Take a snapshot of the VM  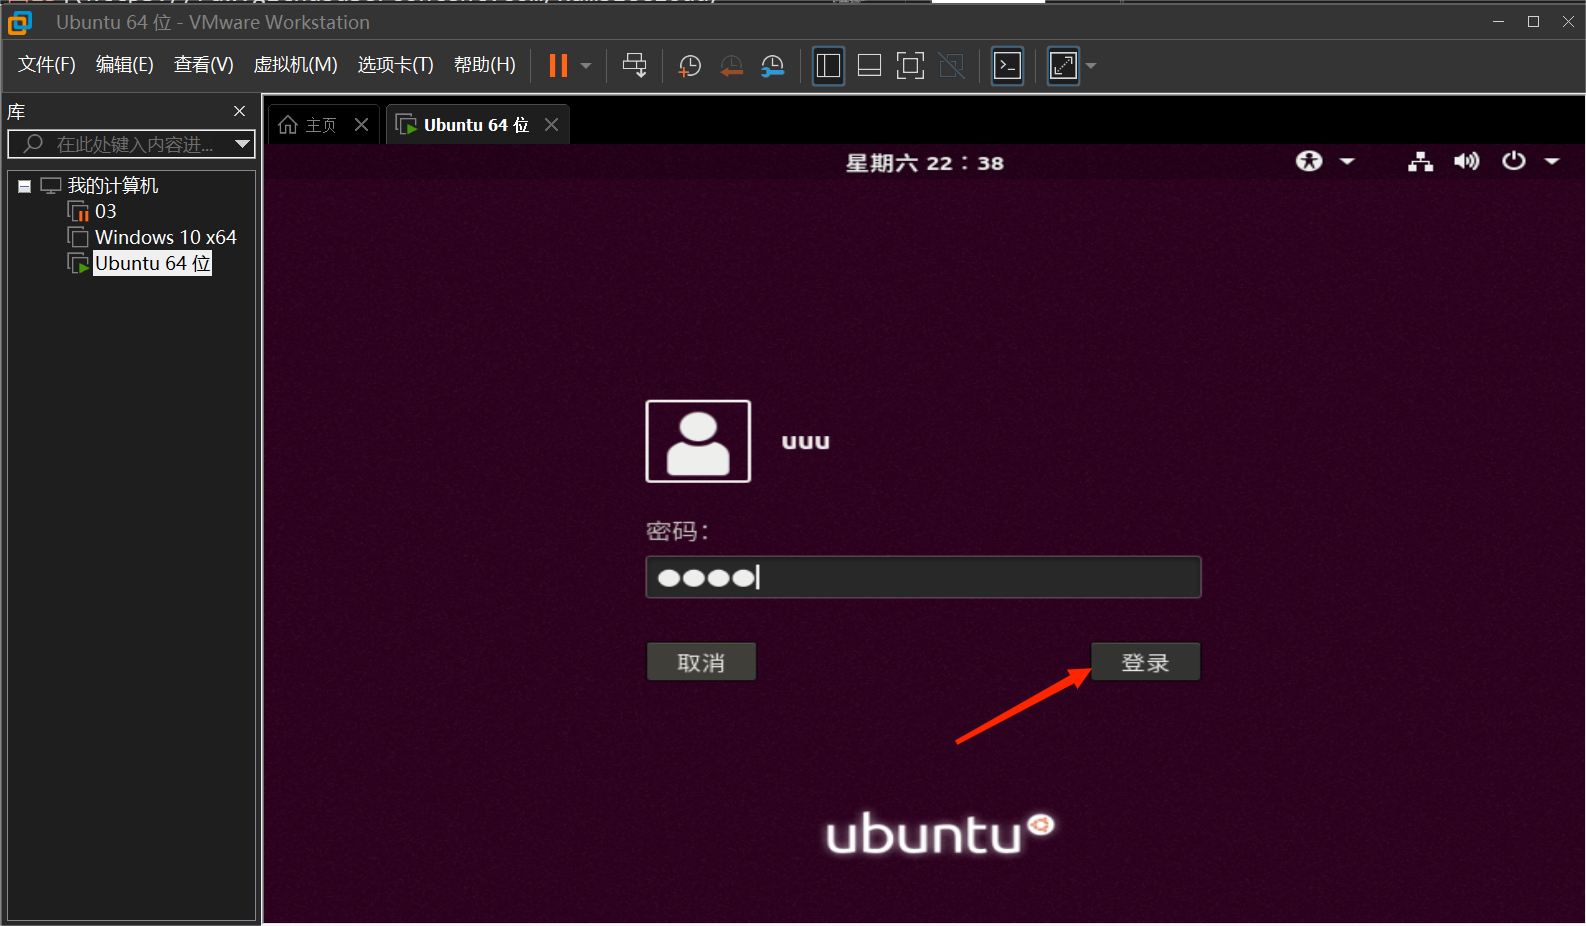pyautogui.click(x=689, y=66)
